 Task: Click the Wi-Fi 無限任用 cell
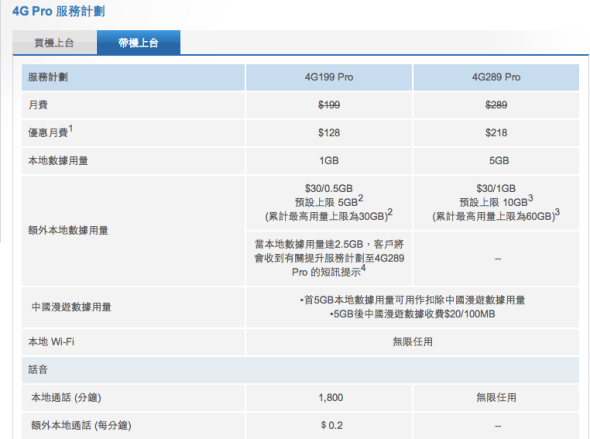(x=412, y=342)
